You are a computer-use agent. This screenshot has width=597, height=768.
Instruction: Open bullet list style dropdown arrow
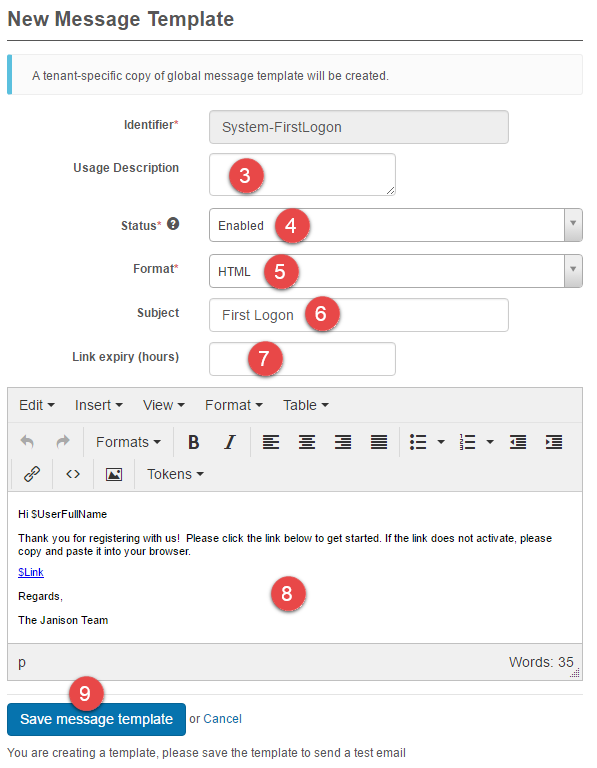click(441, 442)
